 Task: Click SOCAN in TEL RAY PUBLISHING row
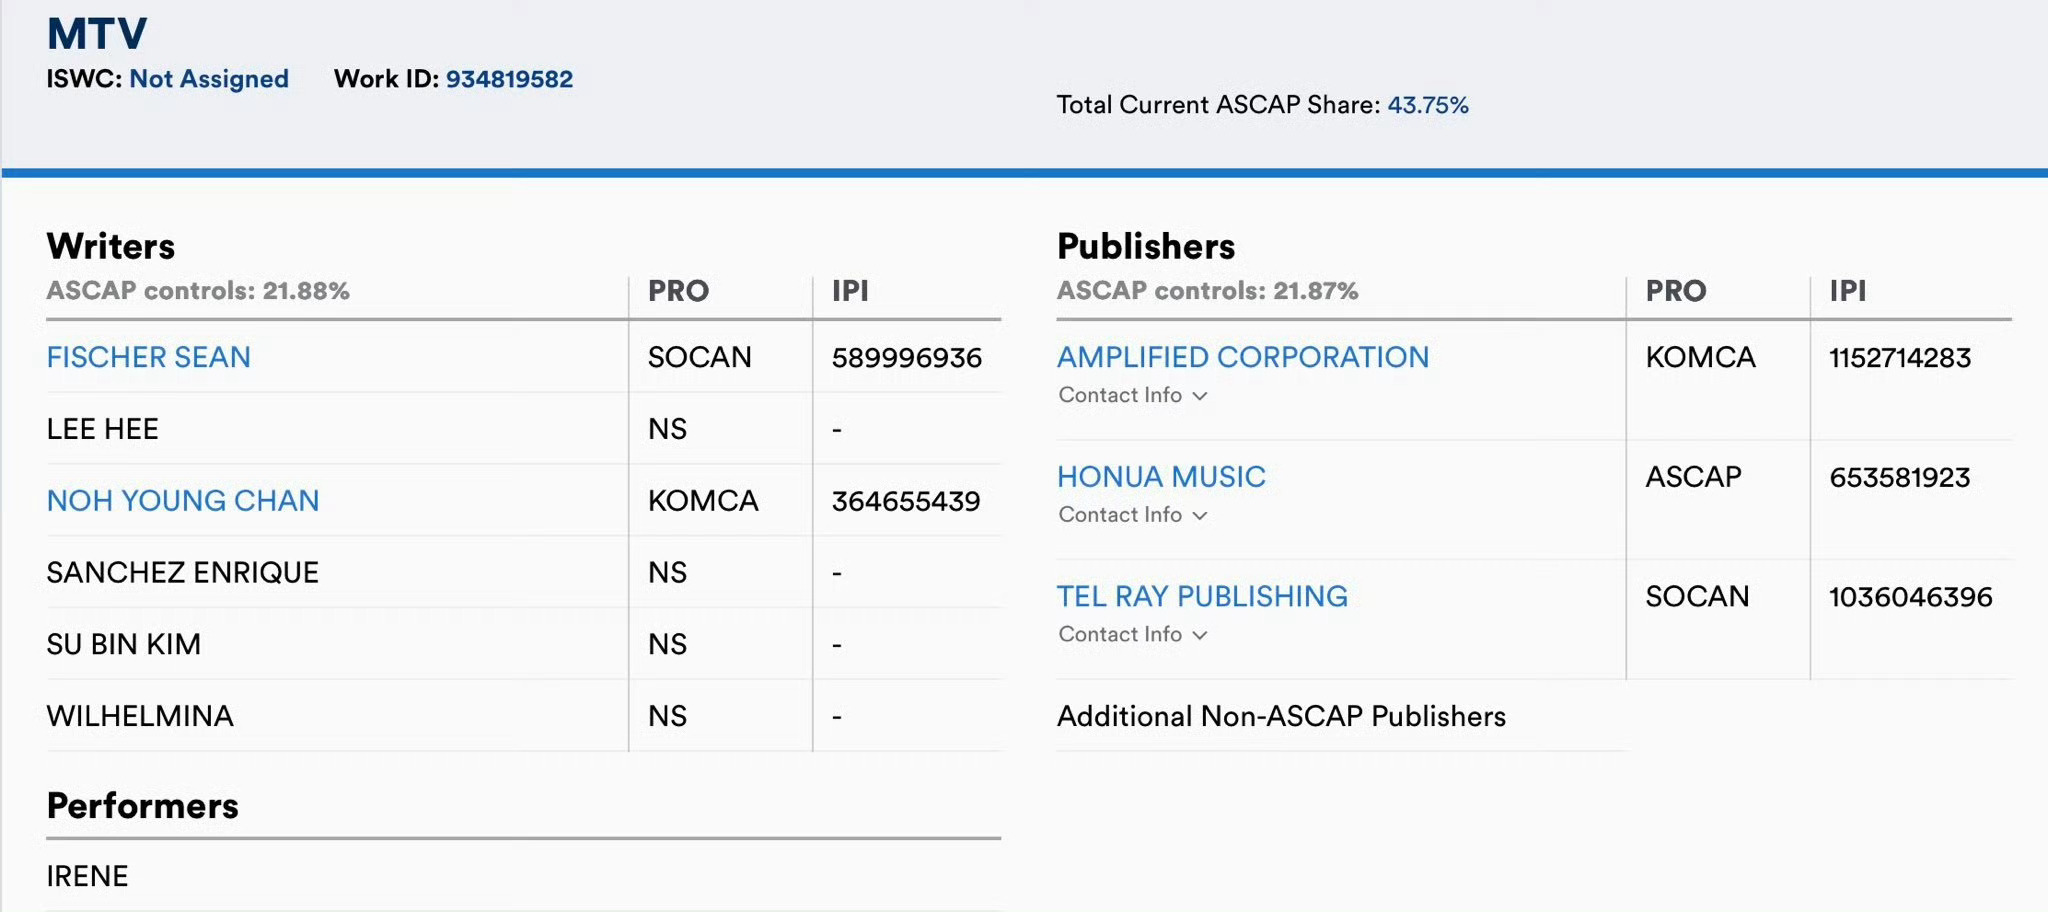[x=1698, y=596]
